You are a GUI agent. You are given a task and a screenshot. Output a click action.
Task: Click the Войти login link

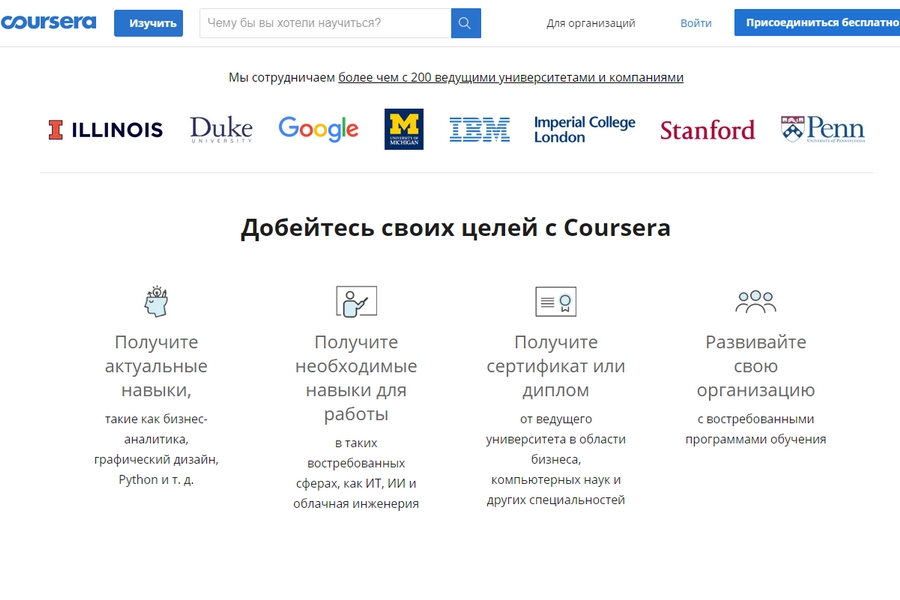coord(696,23)
